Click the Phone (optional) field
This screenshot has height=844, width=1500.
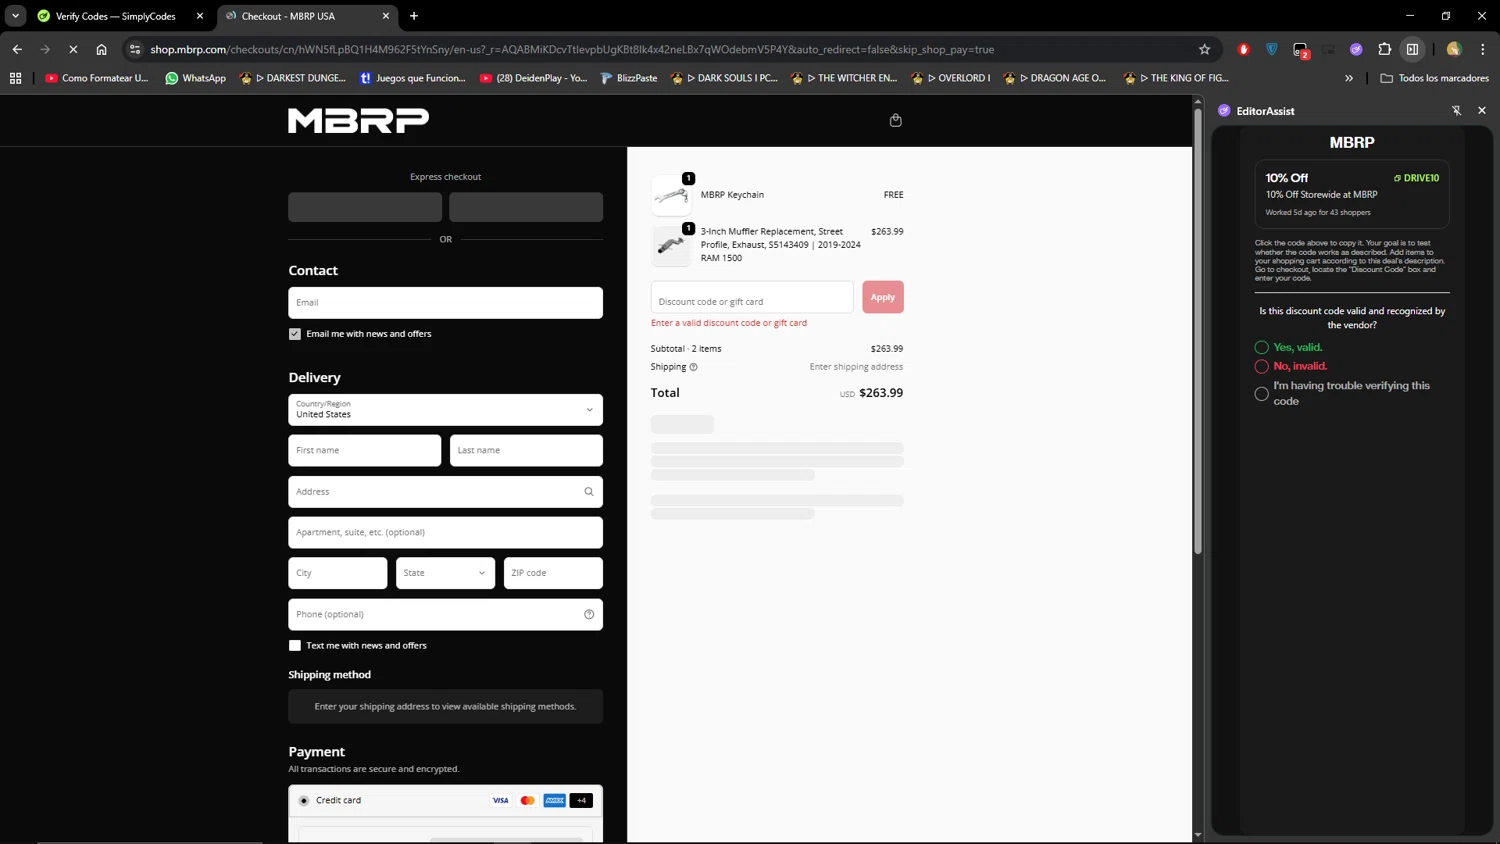pos(445,614)
